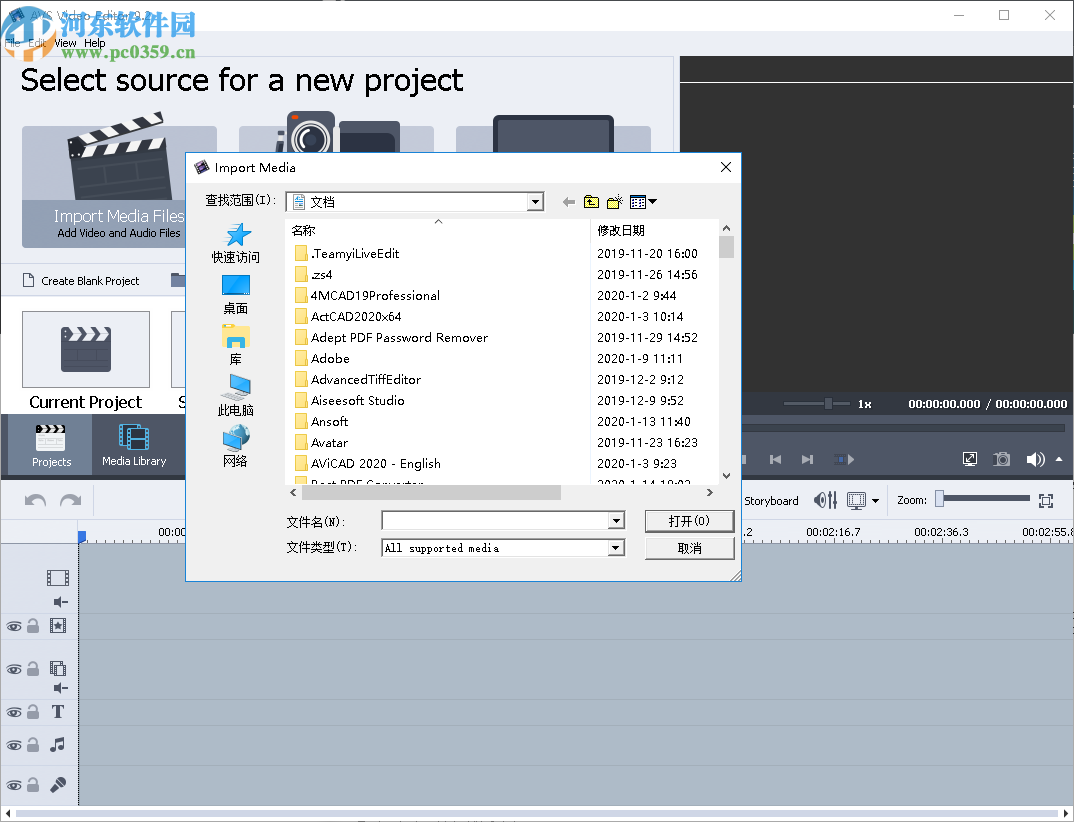Take a snapshot with the camera icon
1074x822 pixels.
(x=1002, y=459)
